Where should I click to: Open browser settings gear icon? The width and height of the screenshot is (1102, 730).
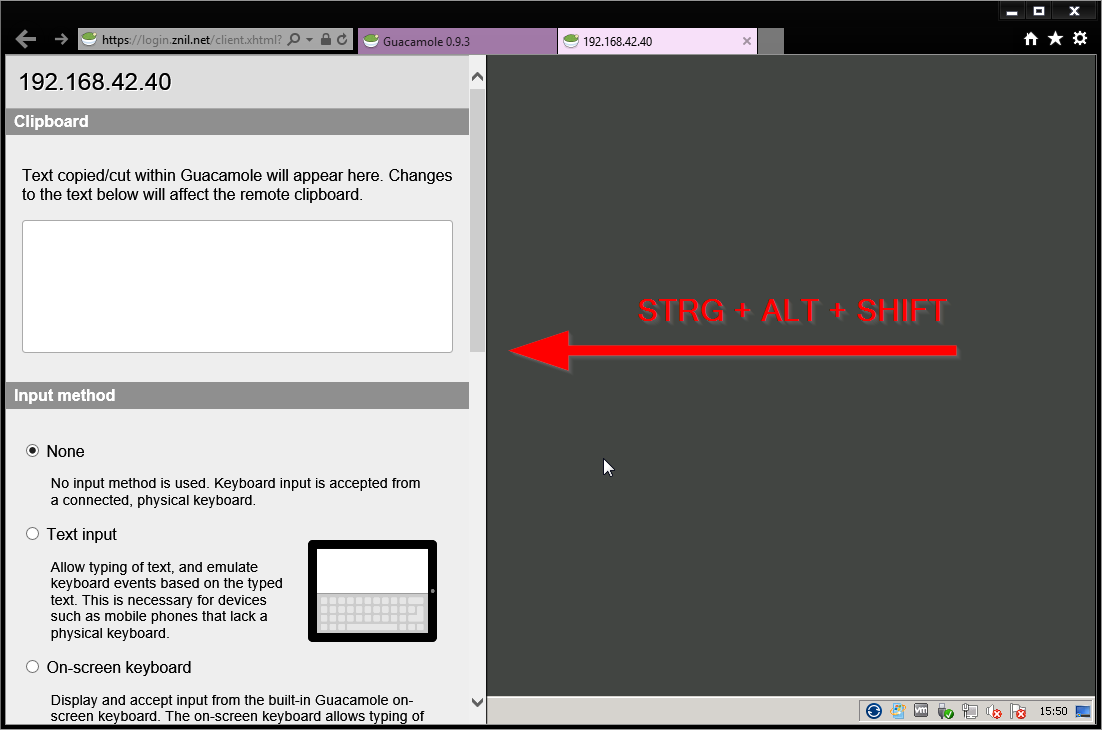pos(1080,39)
